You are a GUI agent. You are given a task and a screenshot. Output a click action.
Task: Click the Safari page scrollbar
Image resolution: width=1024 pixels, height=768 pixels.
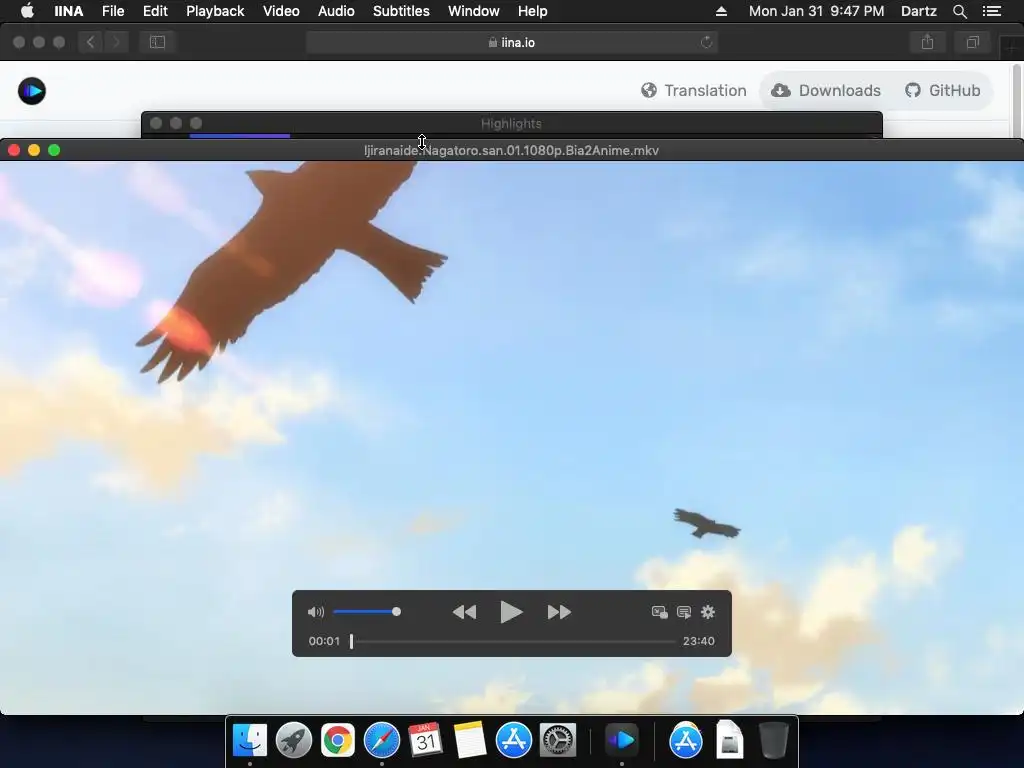(x=1017, y=100)
